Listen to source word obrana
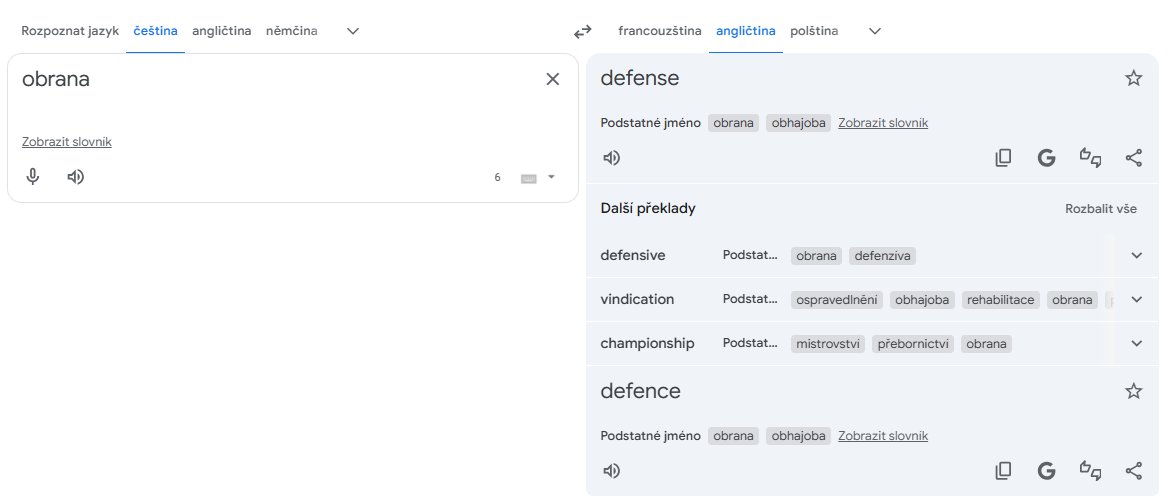 point(76,177)
